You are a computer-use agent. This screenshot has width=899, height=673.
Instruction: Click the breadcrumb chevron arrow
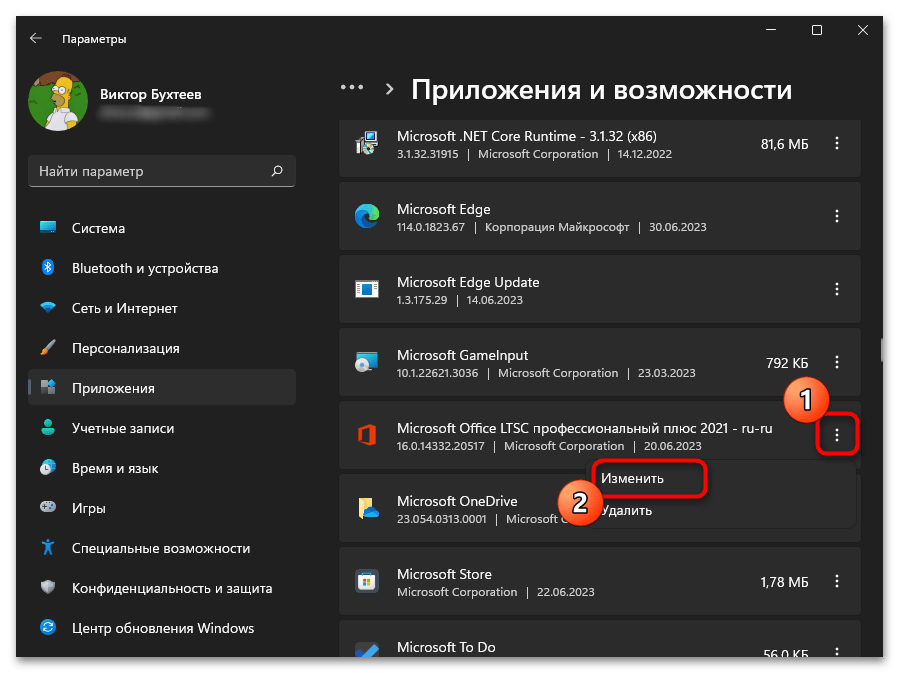390,89
